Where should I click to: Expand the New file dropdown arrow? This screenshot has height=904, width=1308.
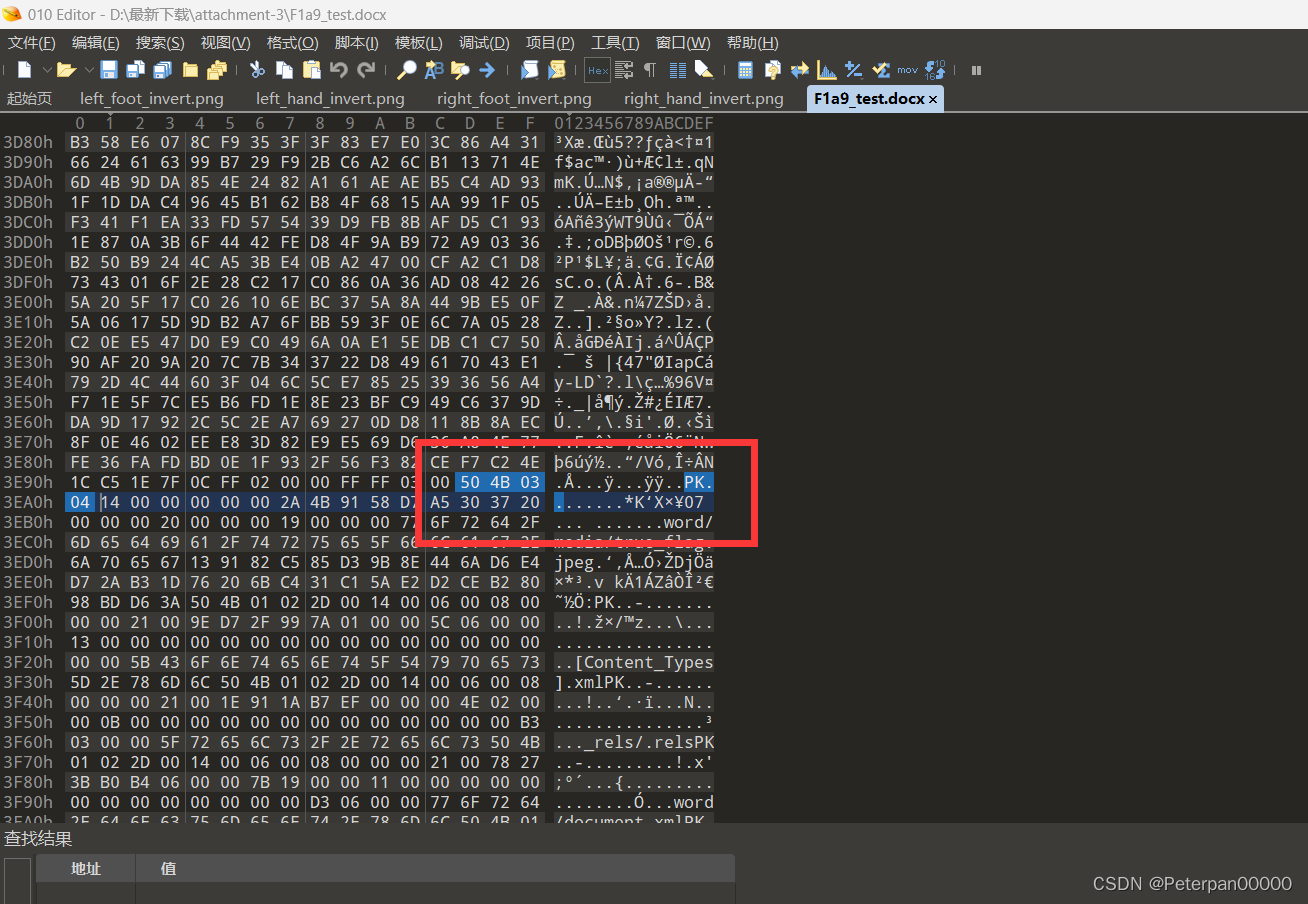click(x=46, y=70)
